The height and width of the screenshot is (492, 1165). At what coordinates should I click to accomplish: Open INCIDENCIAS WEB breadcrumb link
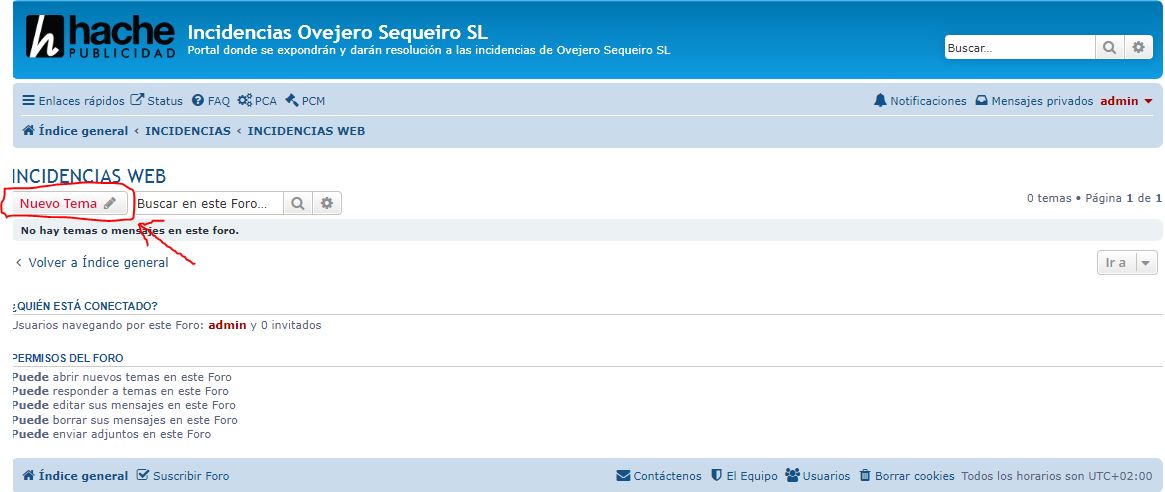point(306,131)
